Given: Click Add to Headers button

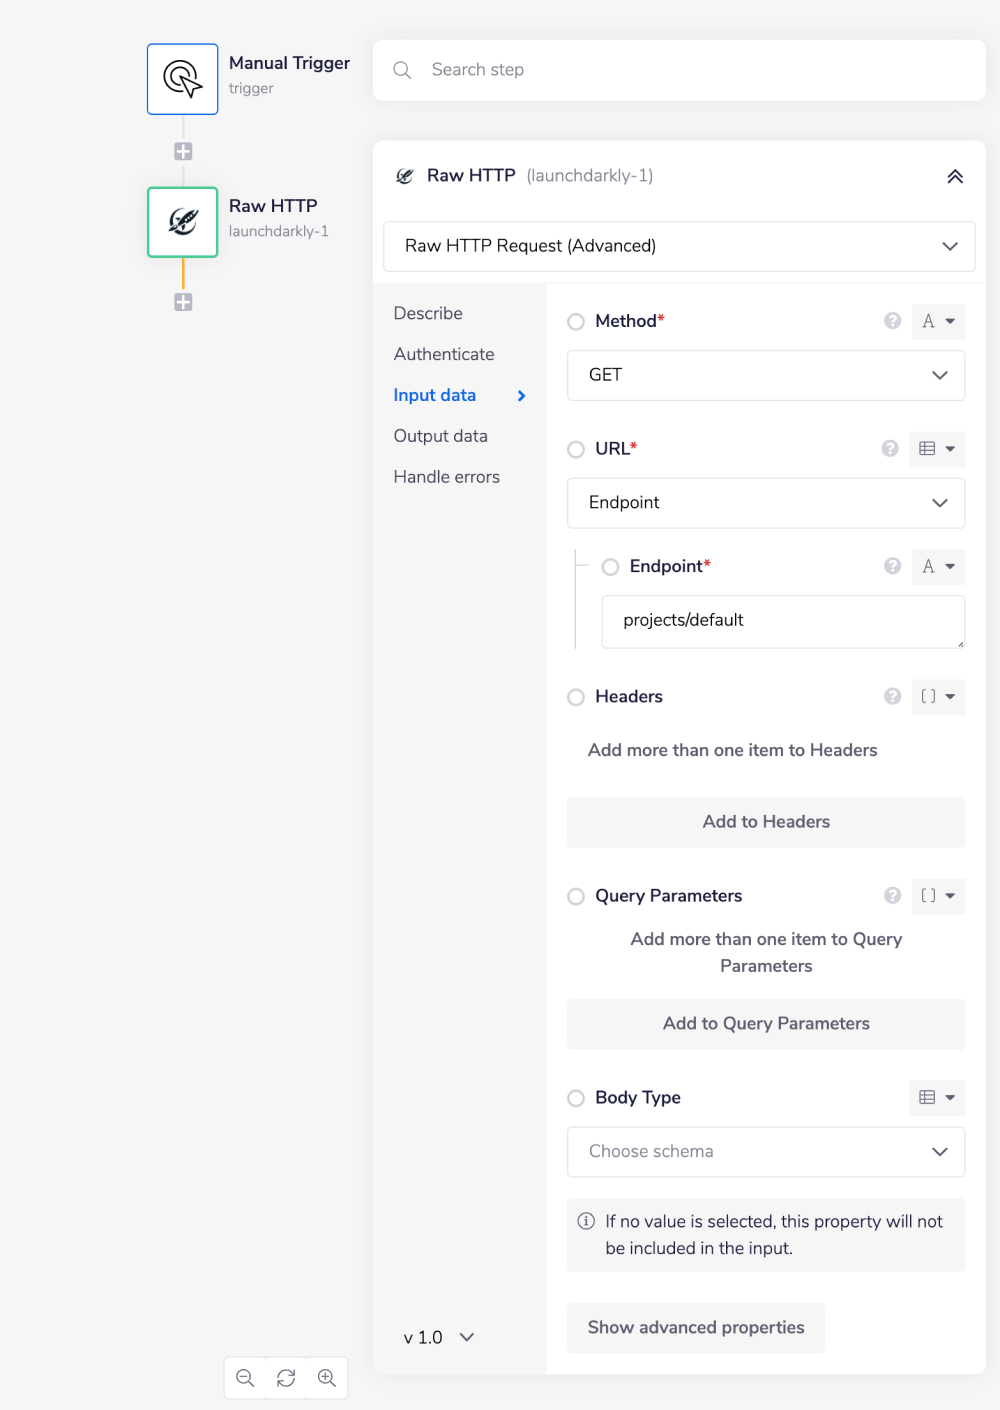Looking at the screenshot, I should coord(766,821).
